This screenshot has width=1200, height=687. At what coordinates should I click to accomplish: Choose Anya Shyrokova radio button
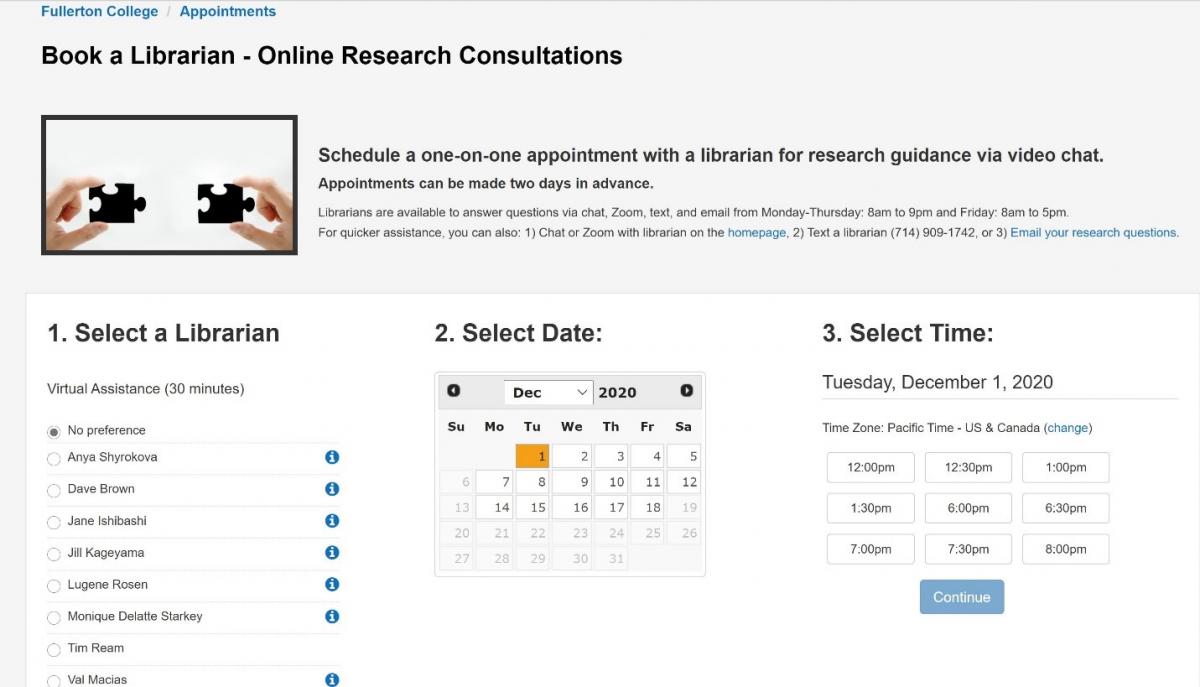54,459
